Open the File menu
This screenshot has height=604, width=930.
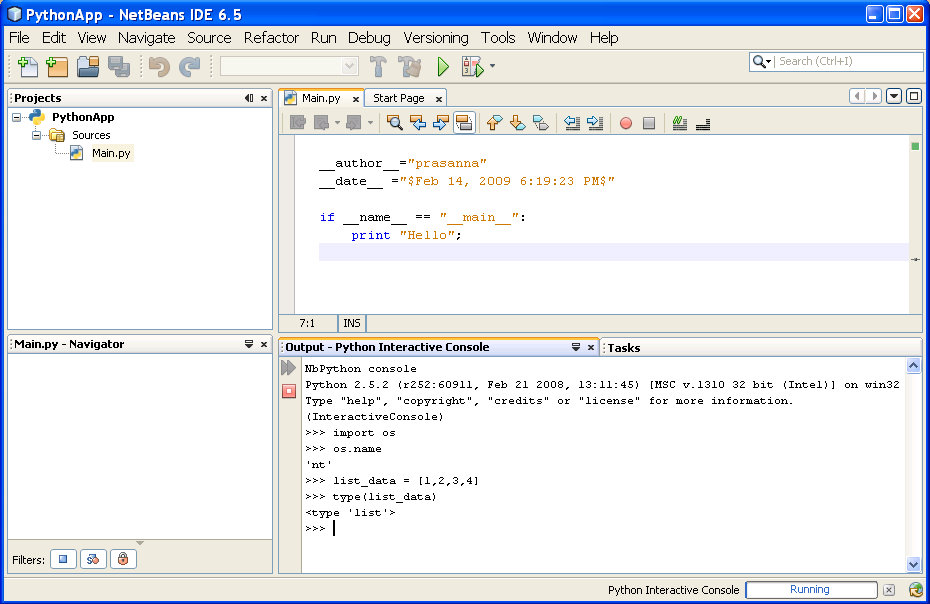[x=19, y=37]
